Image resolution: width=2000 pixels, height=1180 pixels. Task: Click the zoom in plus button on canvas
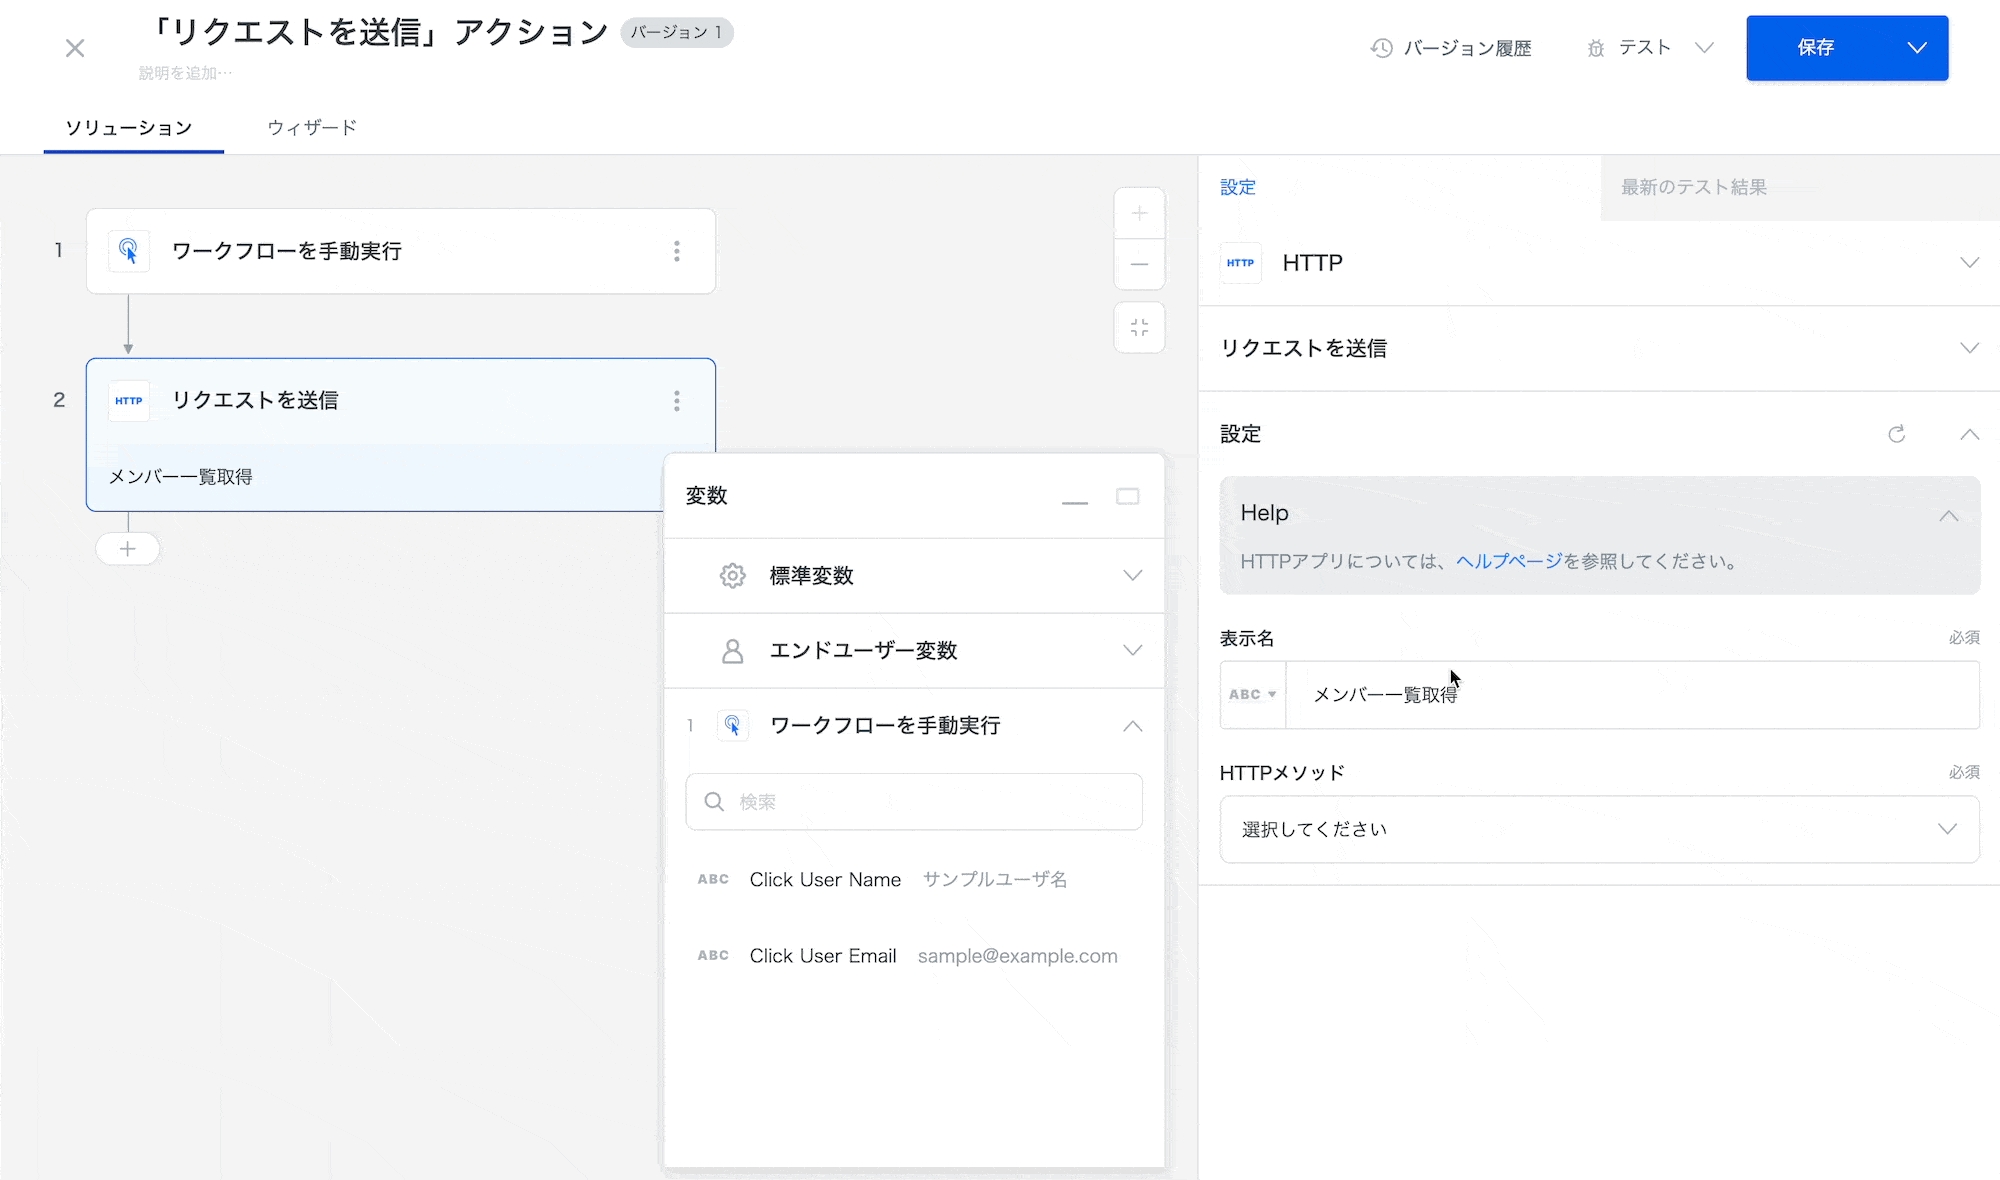click(x=1139, y=213)
